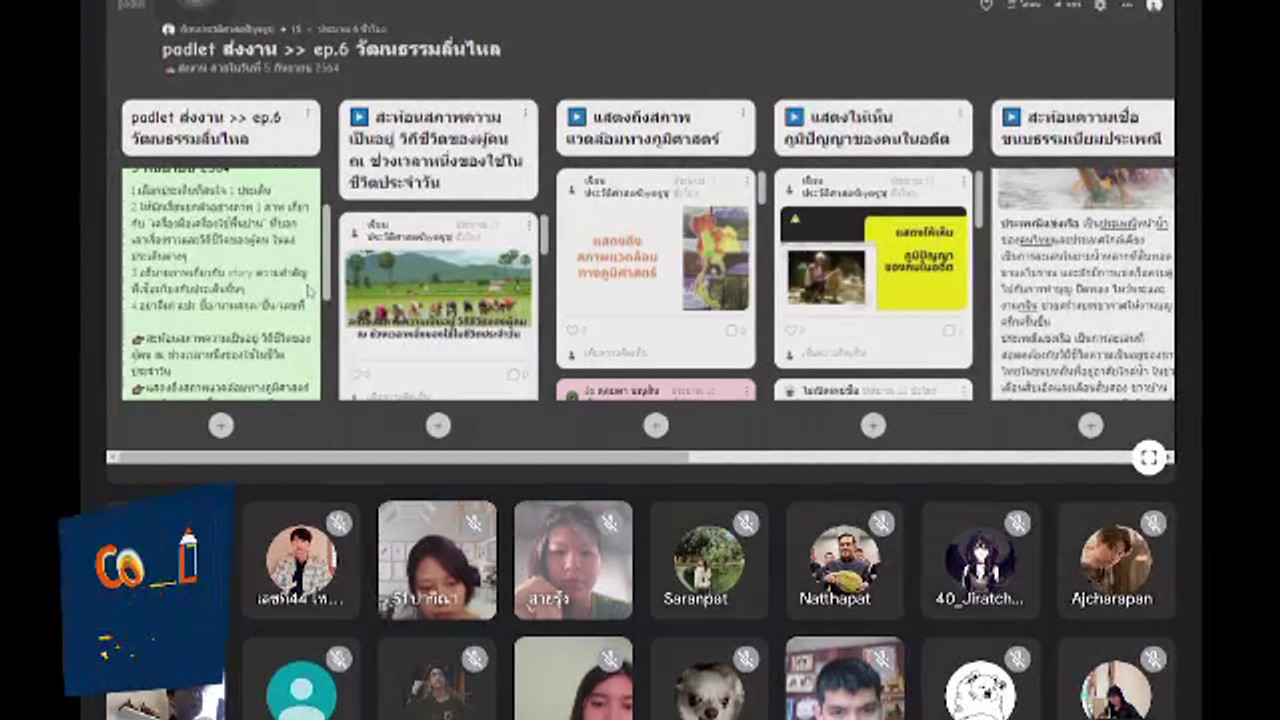Screen dimensions: 1280x720
Task: Like the rice field photo post
Action: [x=357, y=375]
